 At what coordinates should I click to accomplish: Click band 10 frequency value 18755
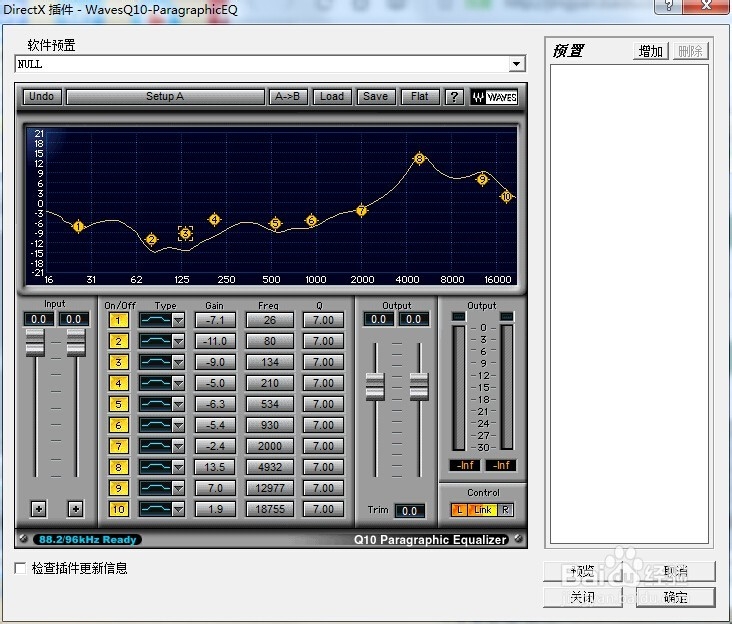[270, 509]
